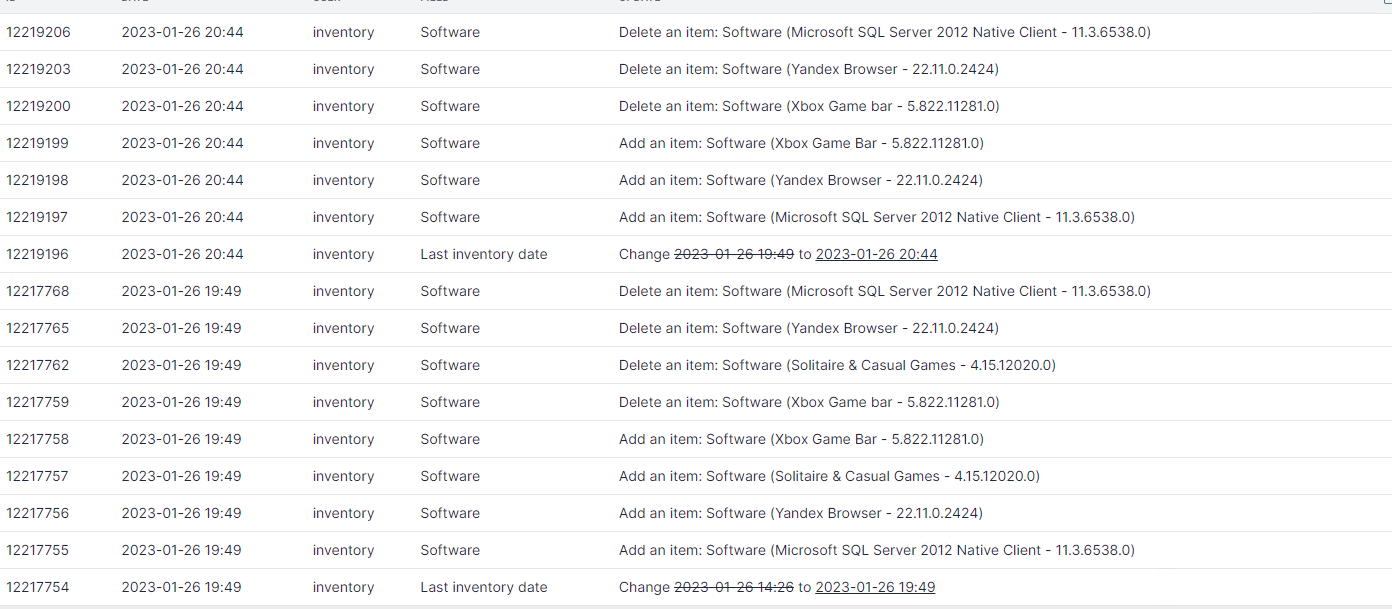Click 'Add an item' Yandex Browser text, row 12217756

pyautogui.click(x=801, y=513)
